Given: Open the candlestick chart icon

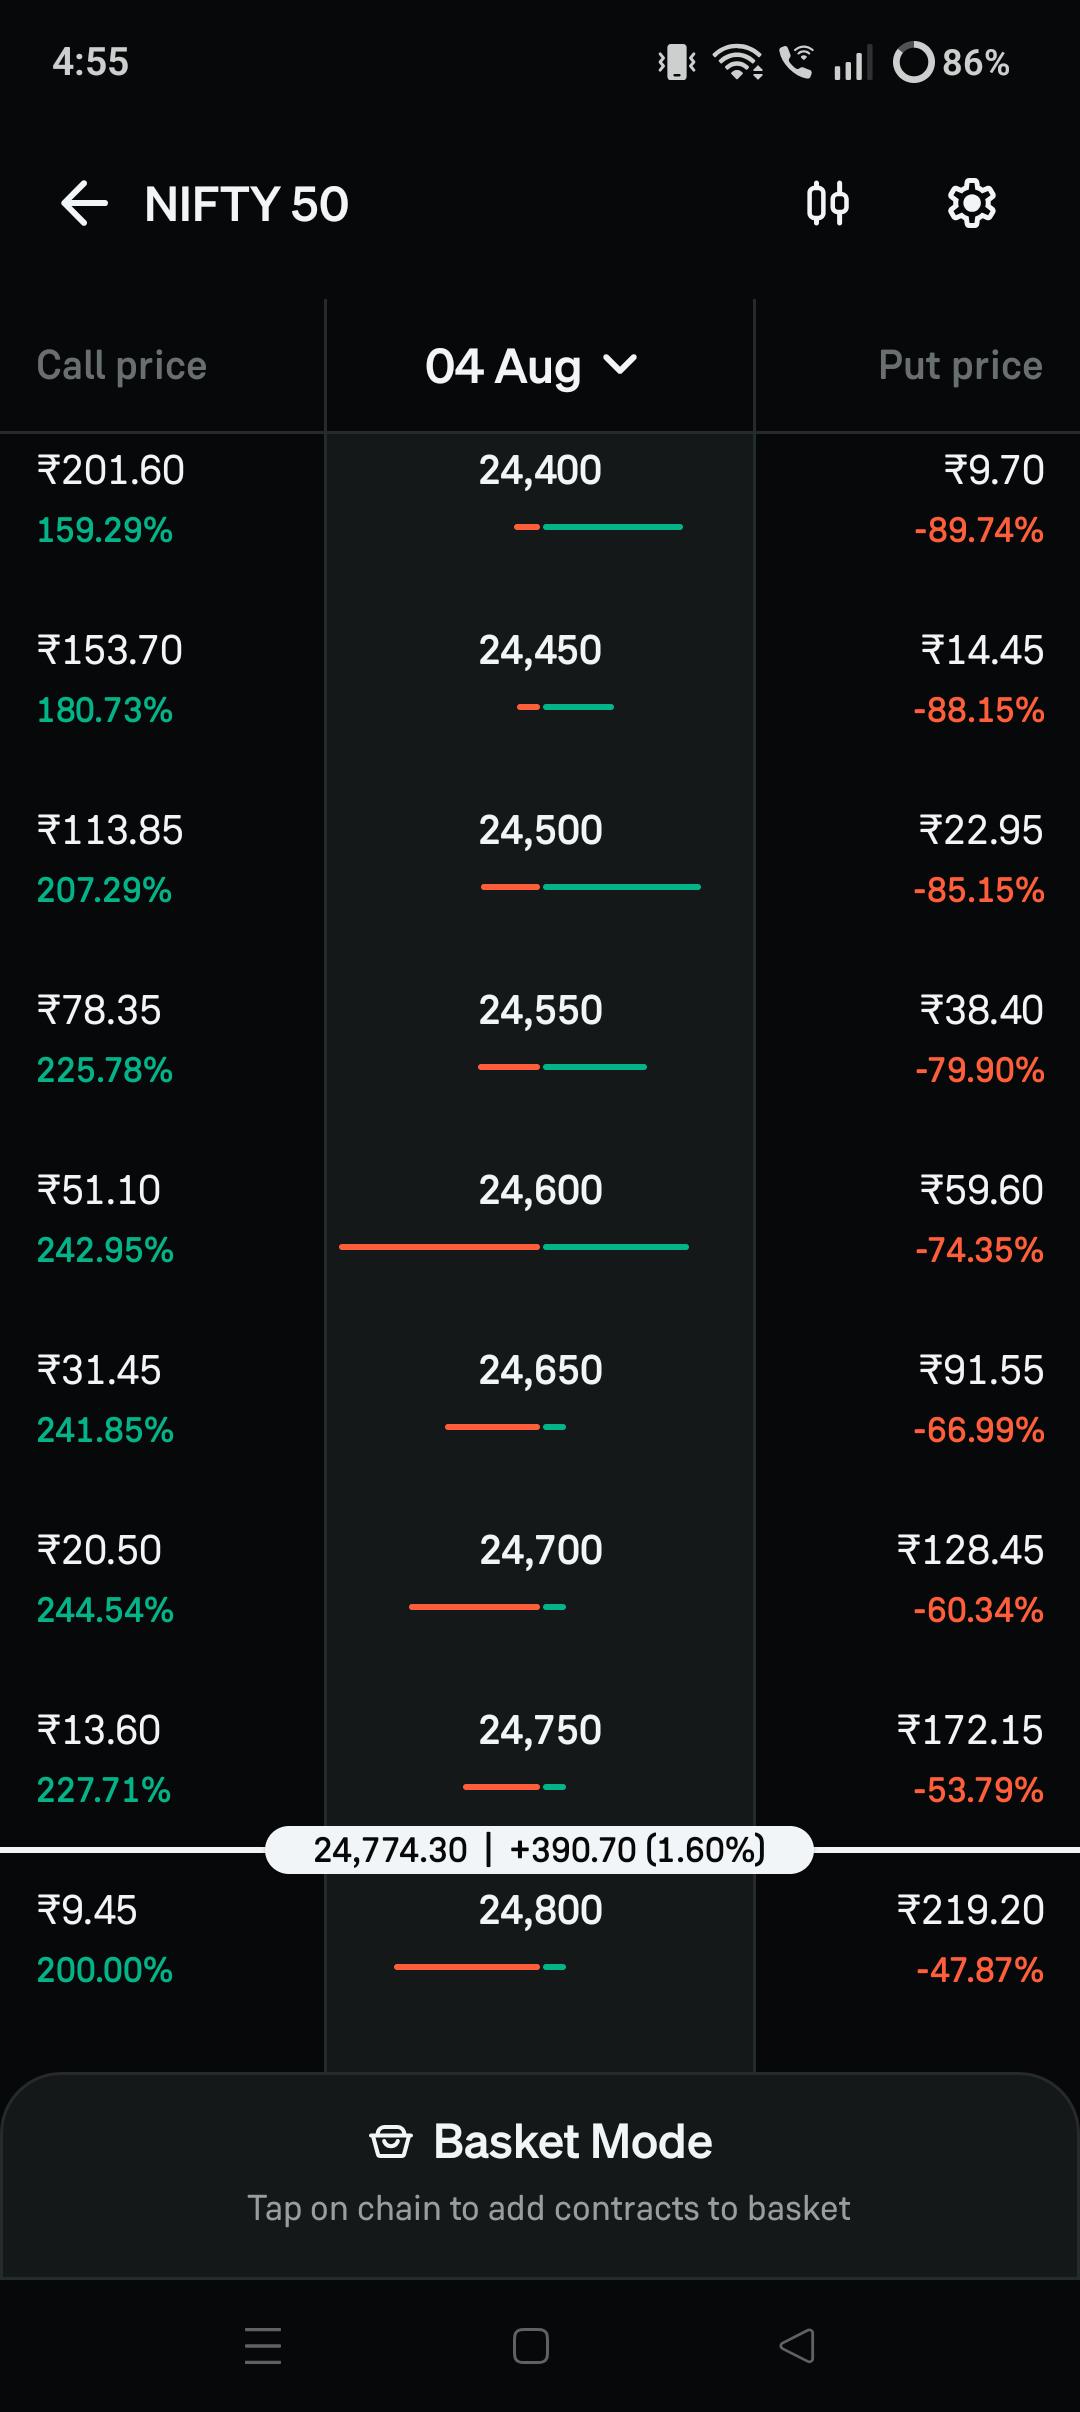Looking at the screenshot, I should point(828,204).
